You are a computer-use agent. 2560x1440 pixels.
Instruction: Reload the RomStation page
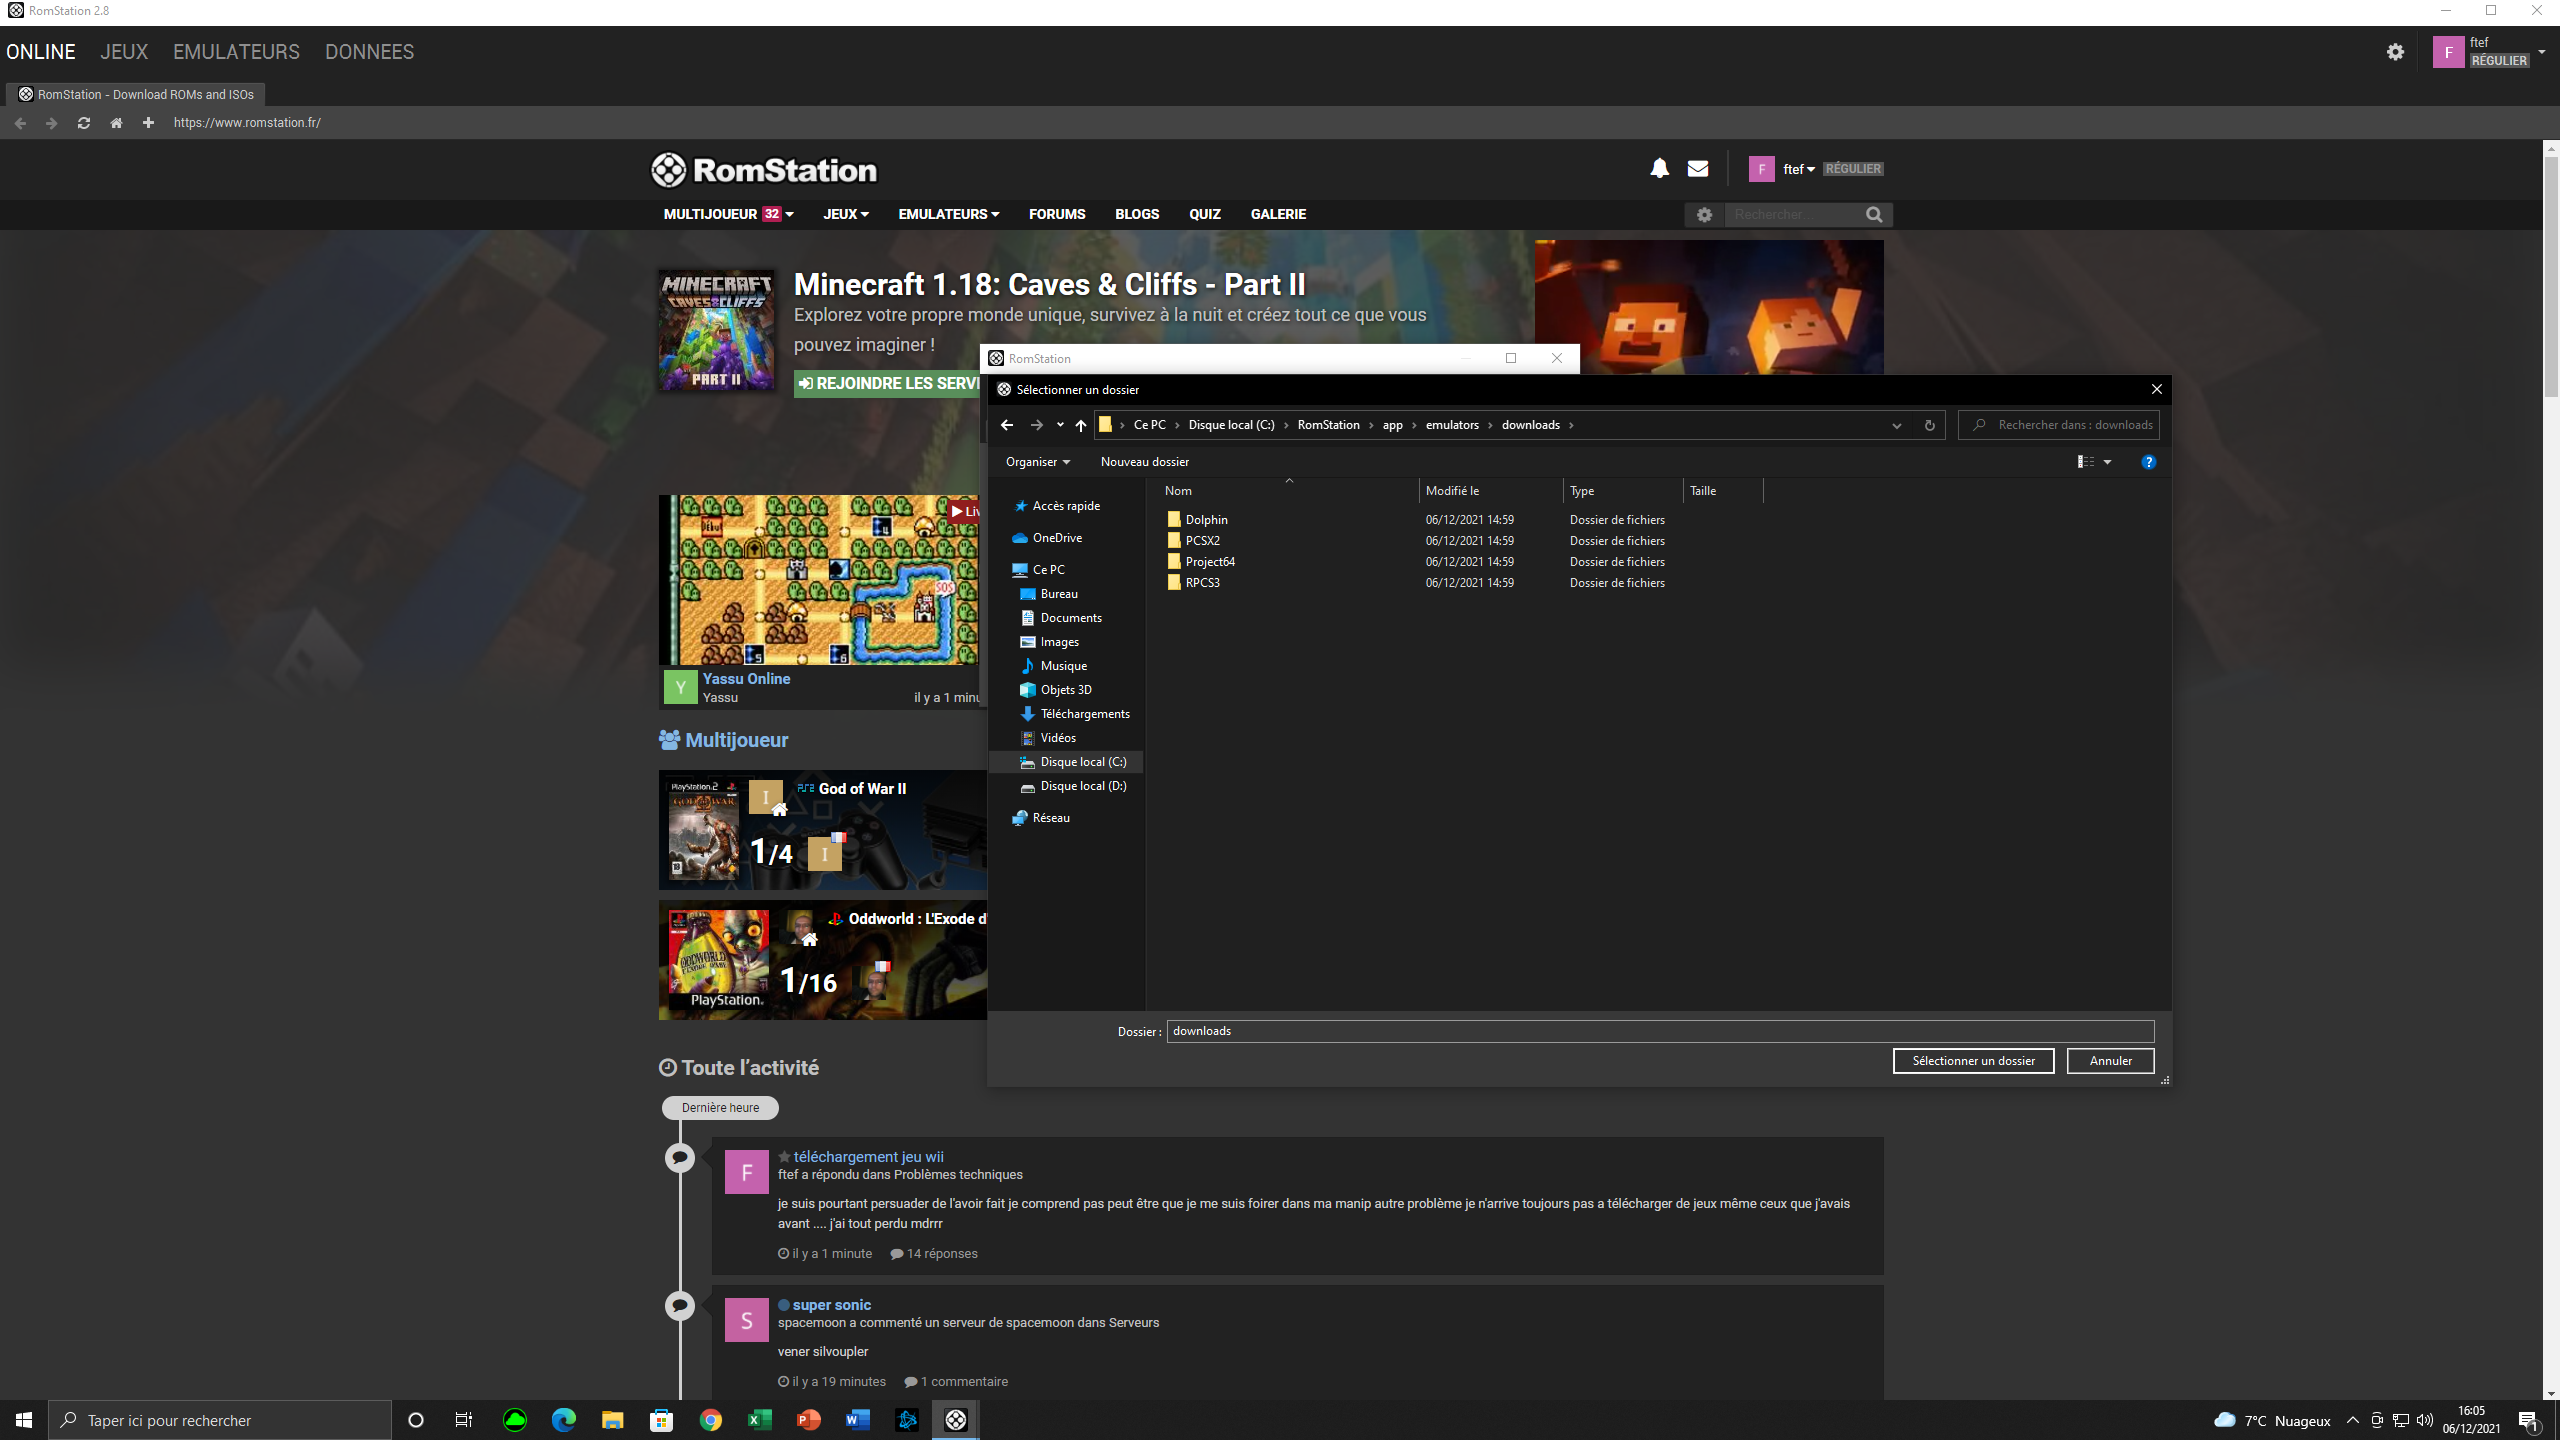tap(84, 123)
